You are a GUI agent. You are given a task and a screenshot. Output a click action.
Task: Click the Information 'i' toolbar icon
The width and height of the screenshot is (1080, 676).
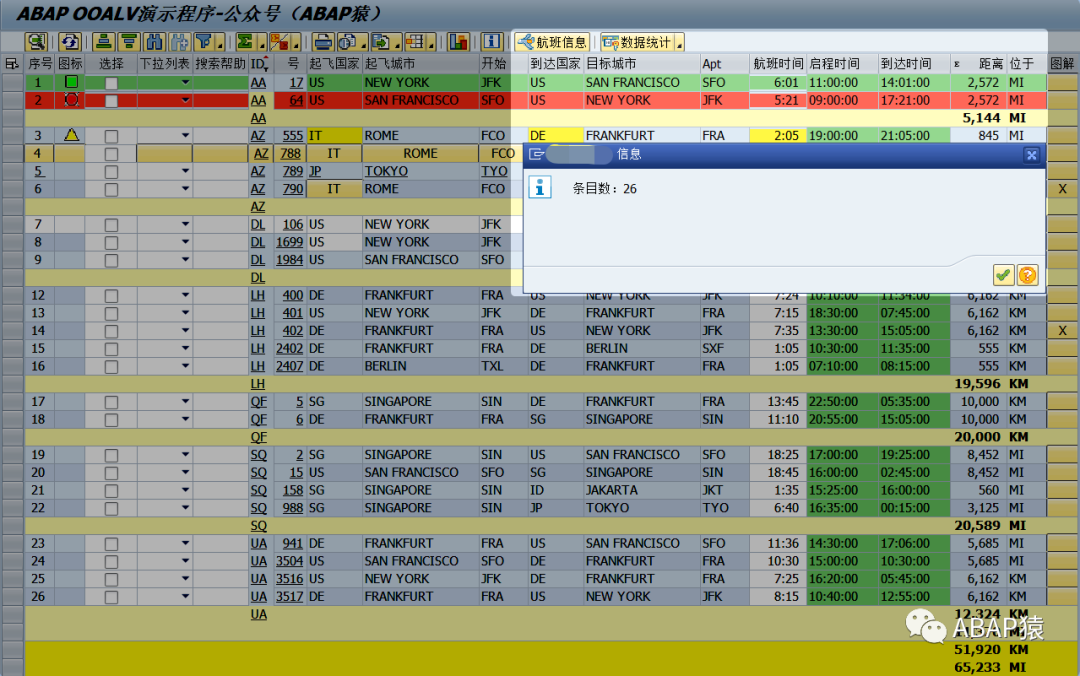pos(492,42)
